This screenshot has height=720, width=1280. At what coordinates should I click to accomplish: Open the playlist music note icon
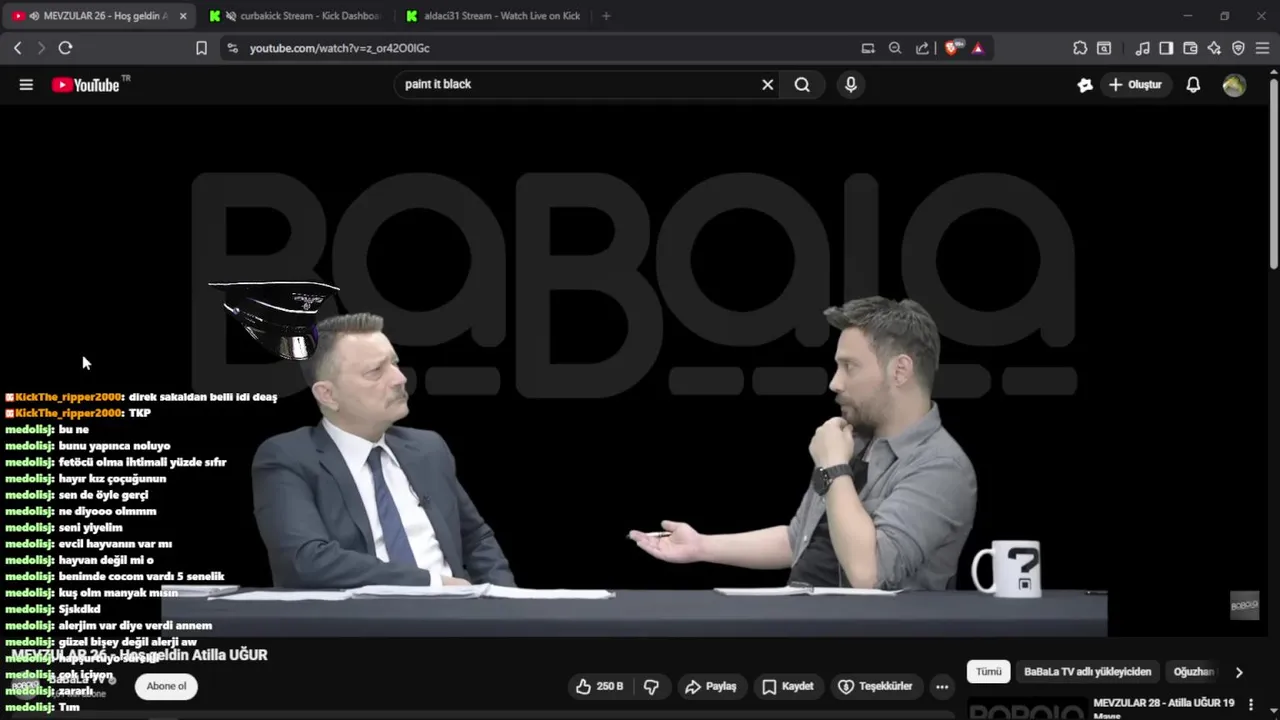(1142, 48)
